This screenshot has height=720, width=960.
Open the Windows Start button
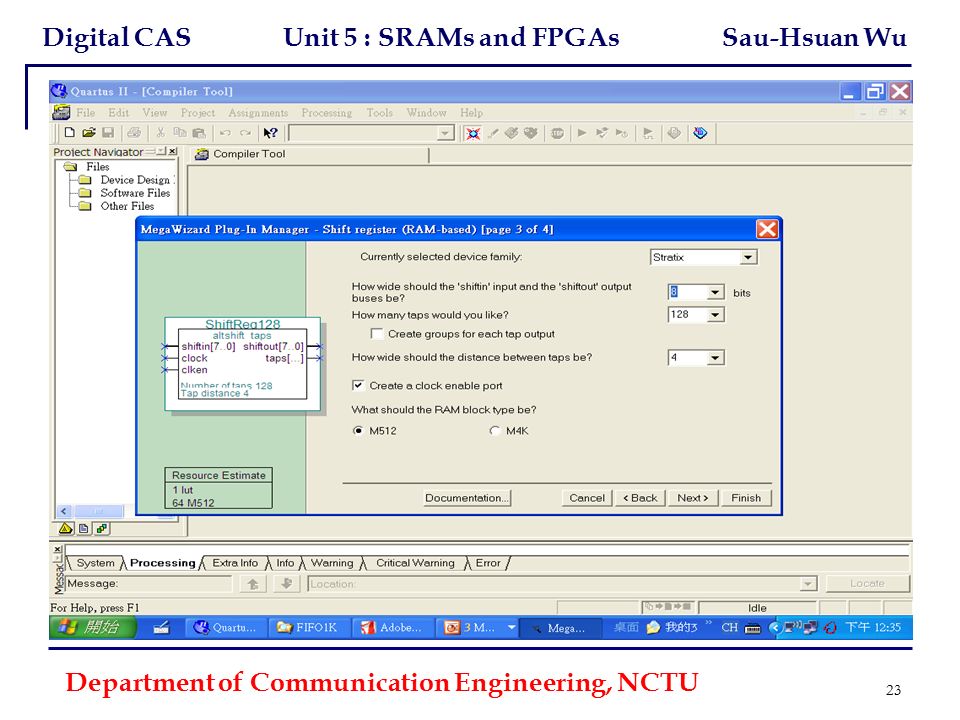92,628
